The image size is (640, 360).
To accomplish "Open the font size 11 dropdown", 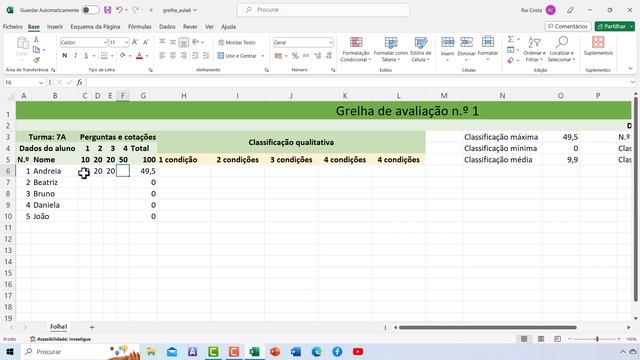I will (x=127, y=42).
